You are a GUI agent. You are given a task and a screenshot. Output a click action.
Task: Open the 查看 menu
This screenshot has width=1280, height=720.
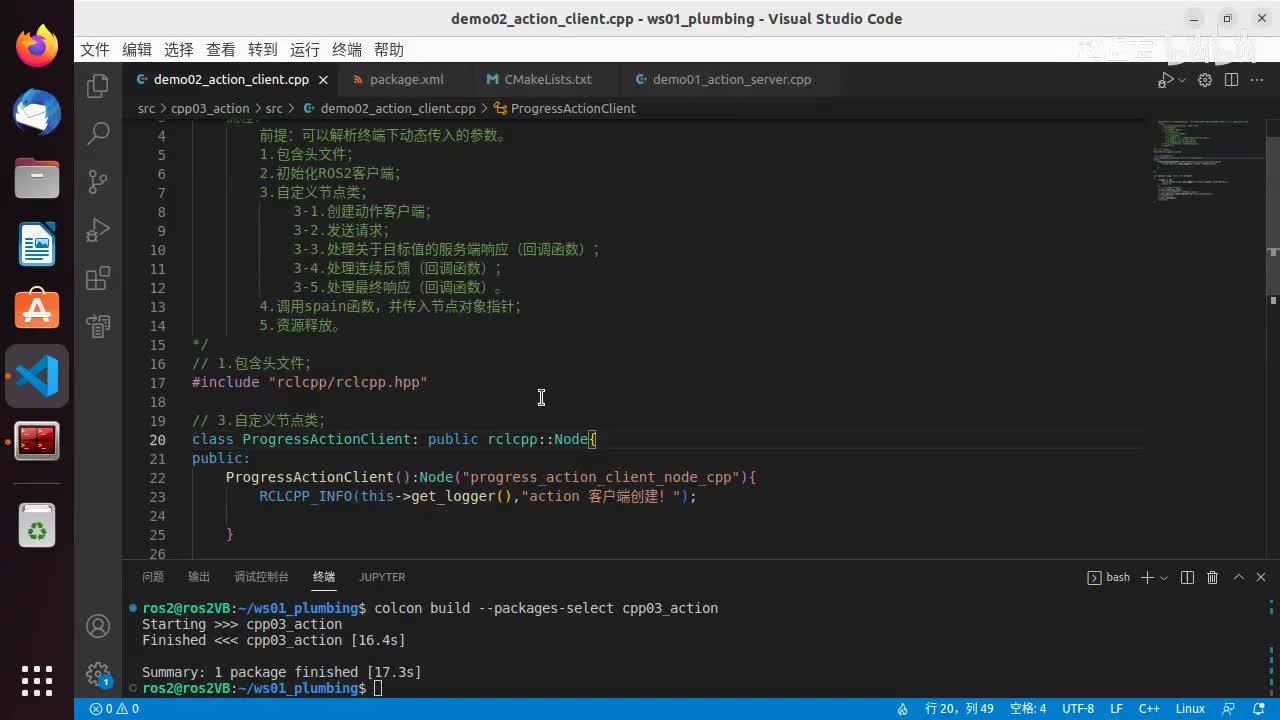[x=221, y=50]
